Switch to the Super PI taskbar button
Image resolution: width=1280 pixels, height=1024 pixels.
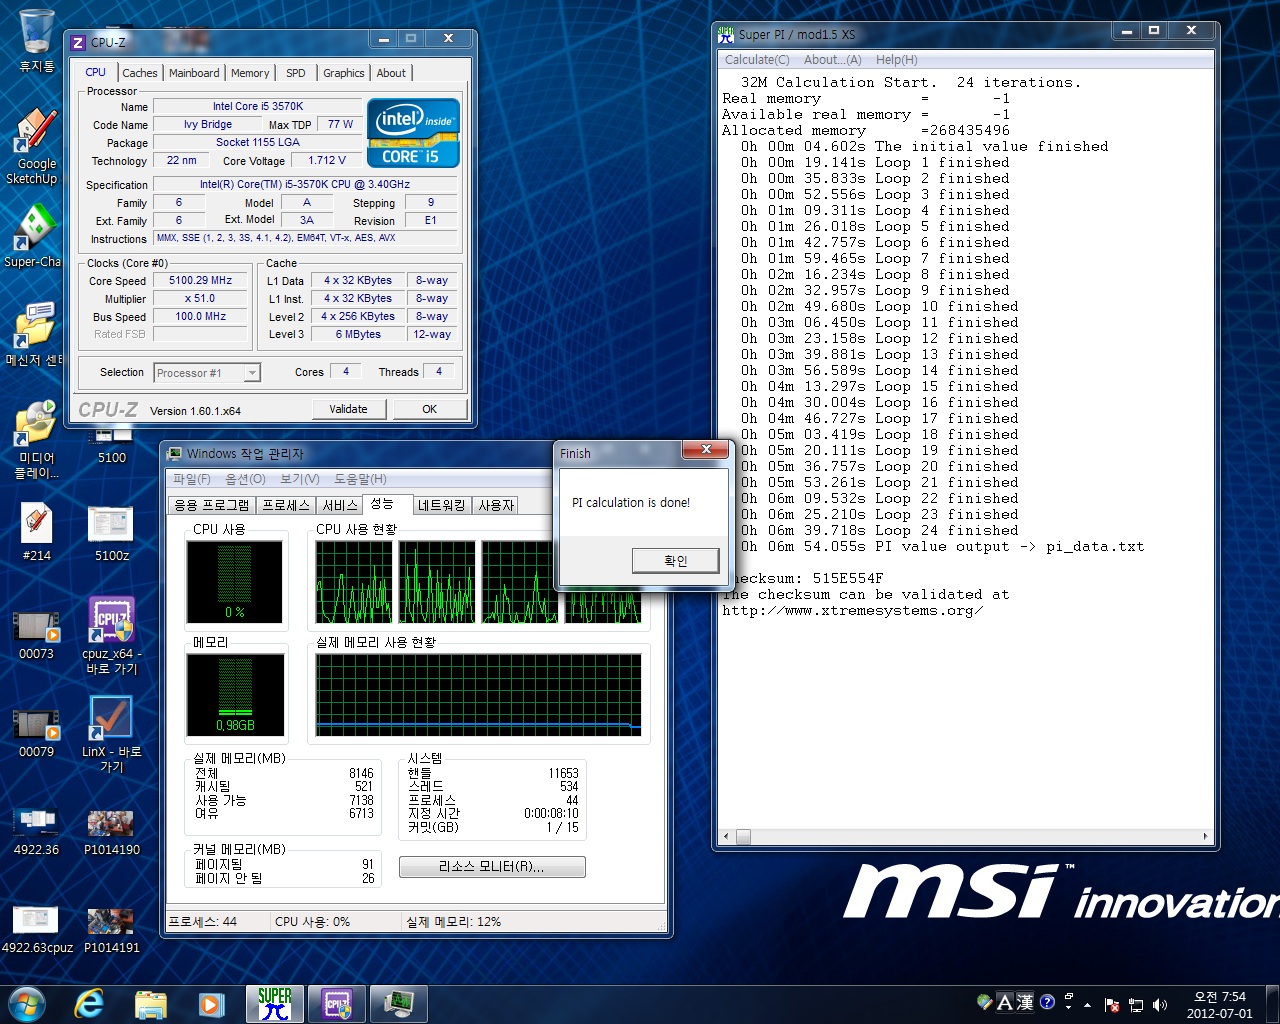click(x=274, y=1004)
